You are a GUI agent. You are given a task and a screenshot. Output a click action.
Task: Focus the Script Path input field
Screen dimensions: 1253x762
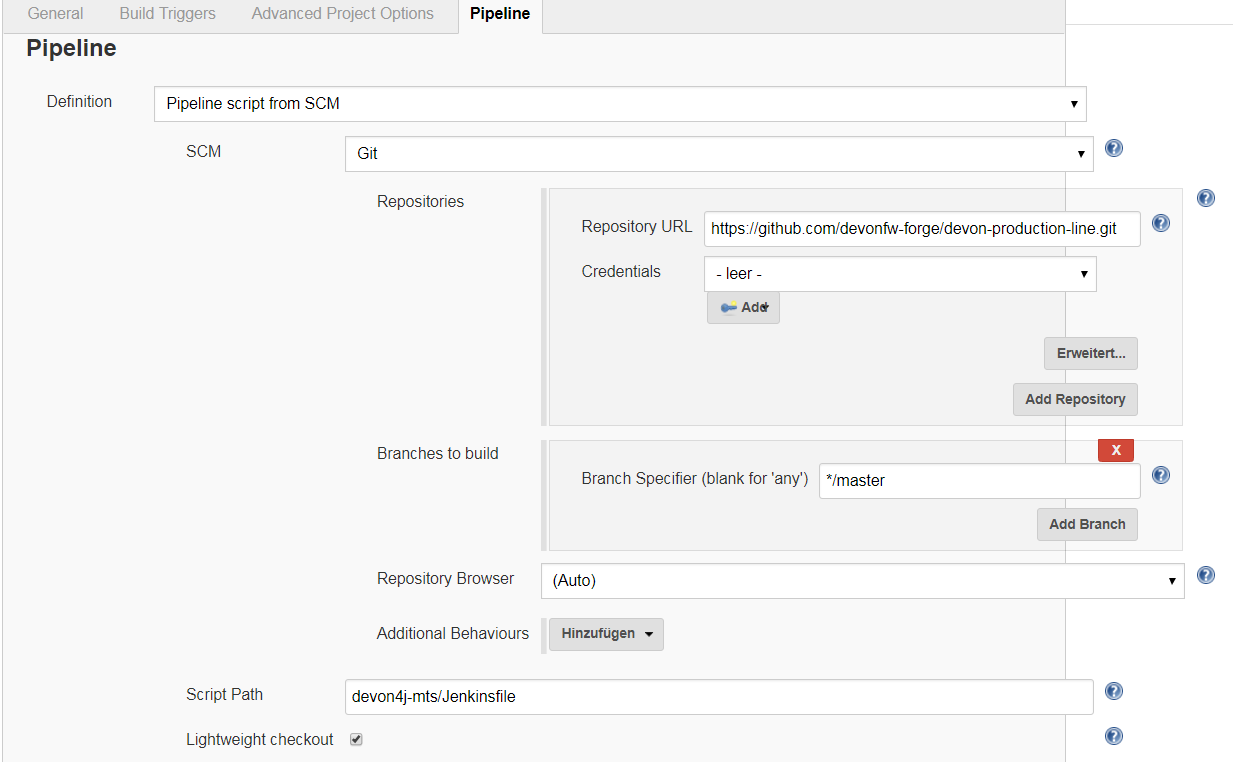click(x=719, y=697)
